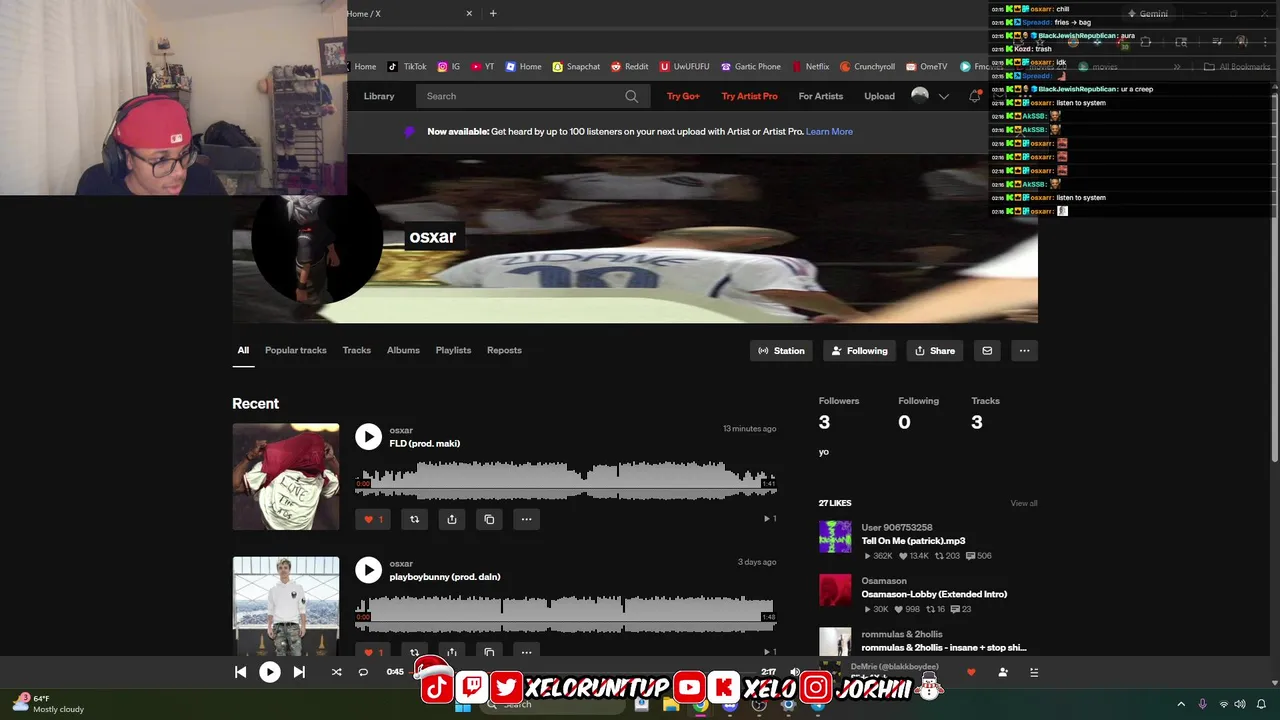
Task: Mute the player volume
Action: (x=795, y=672)
